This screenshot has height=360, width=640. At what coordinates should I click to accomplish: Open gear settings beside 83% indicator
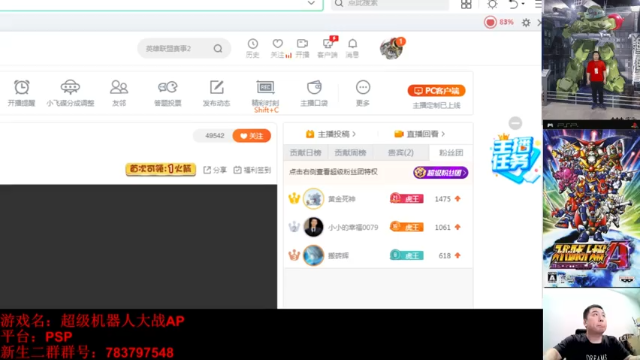pos(526,22)
